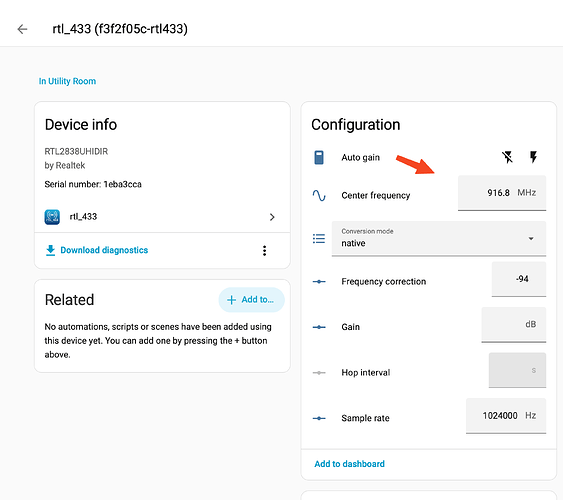The image size is (563, 500).
Task: Open the In Utility Room area link
Action: (x=67, y=81)
